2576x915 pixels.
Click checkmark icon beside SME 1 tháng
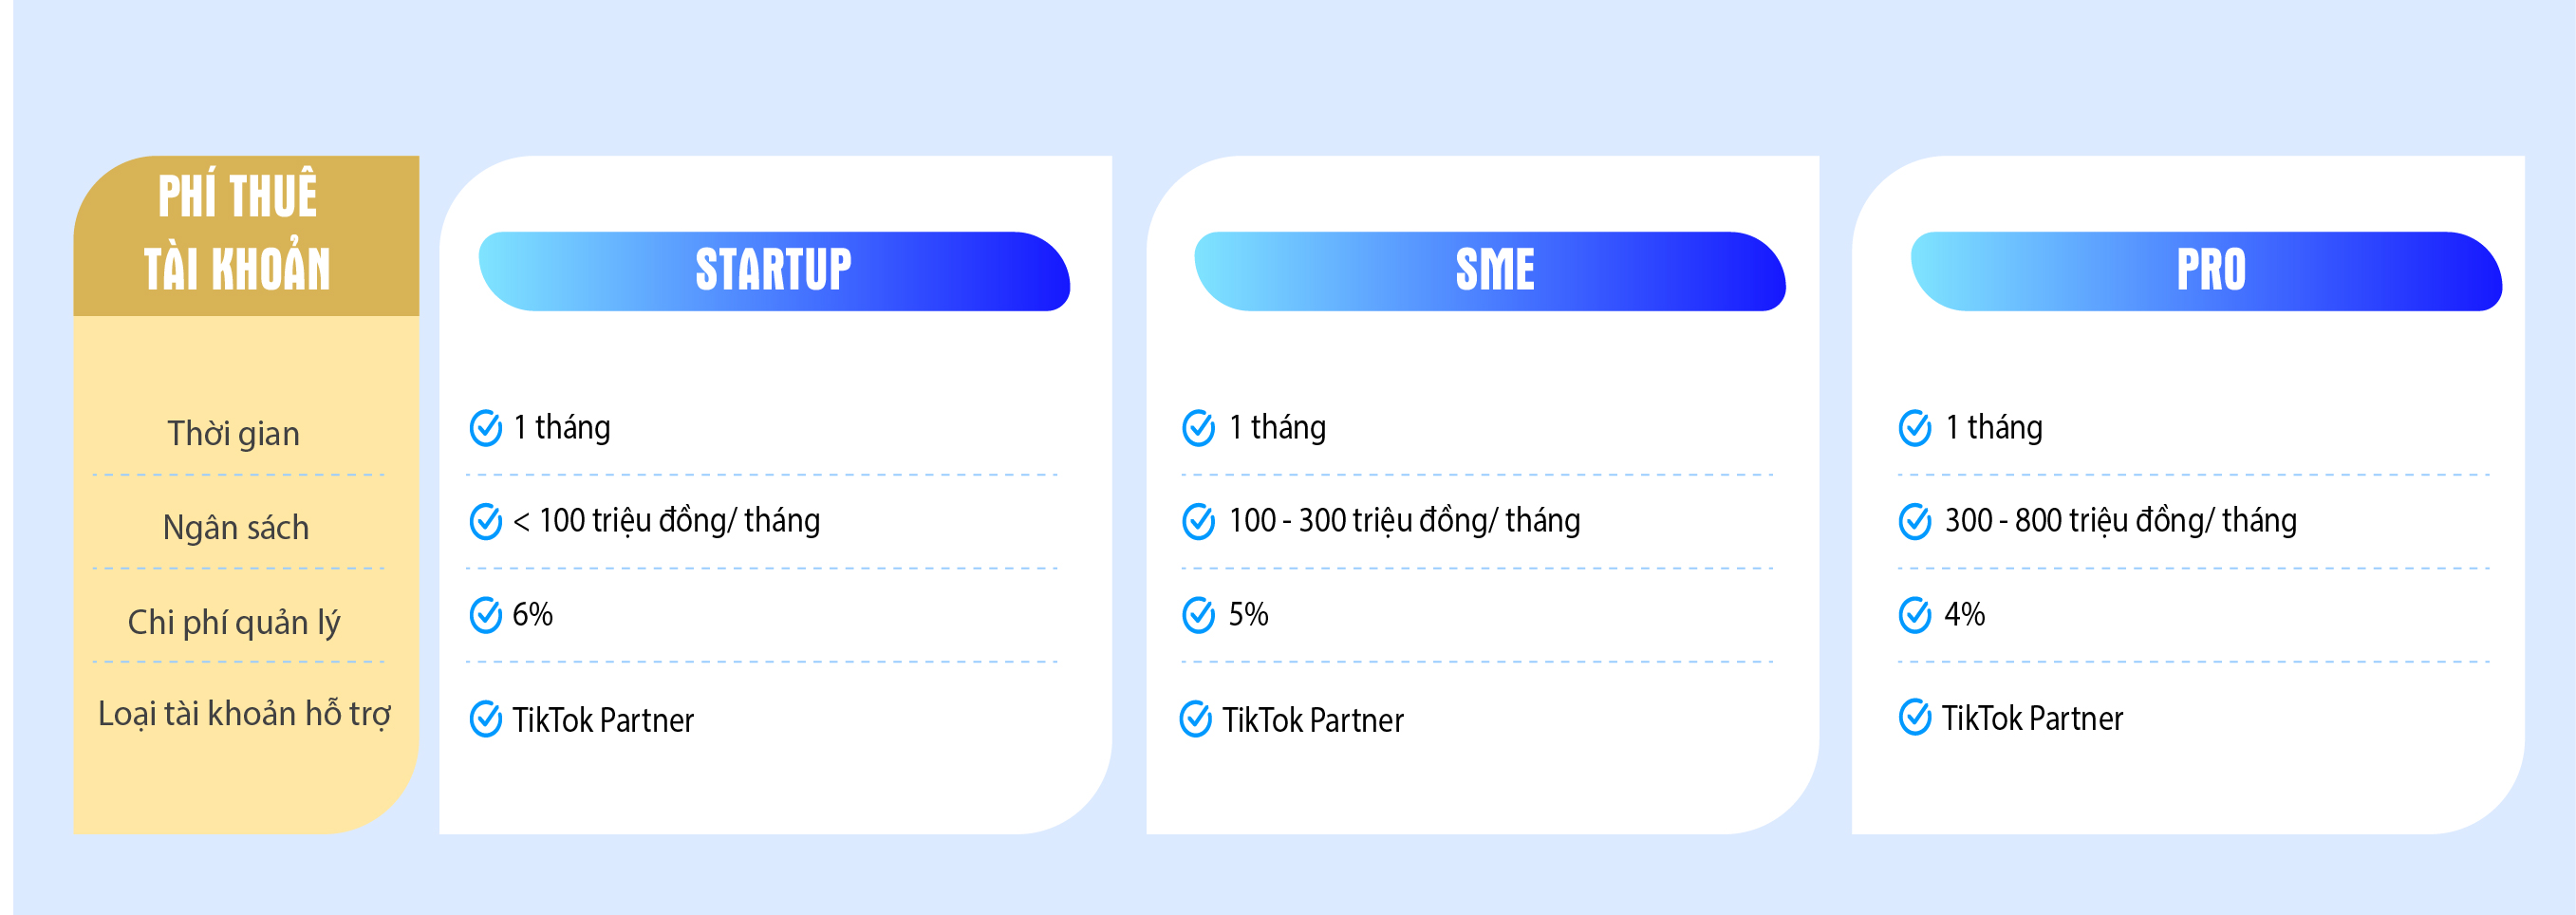1198,428
